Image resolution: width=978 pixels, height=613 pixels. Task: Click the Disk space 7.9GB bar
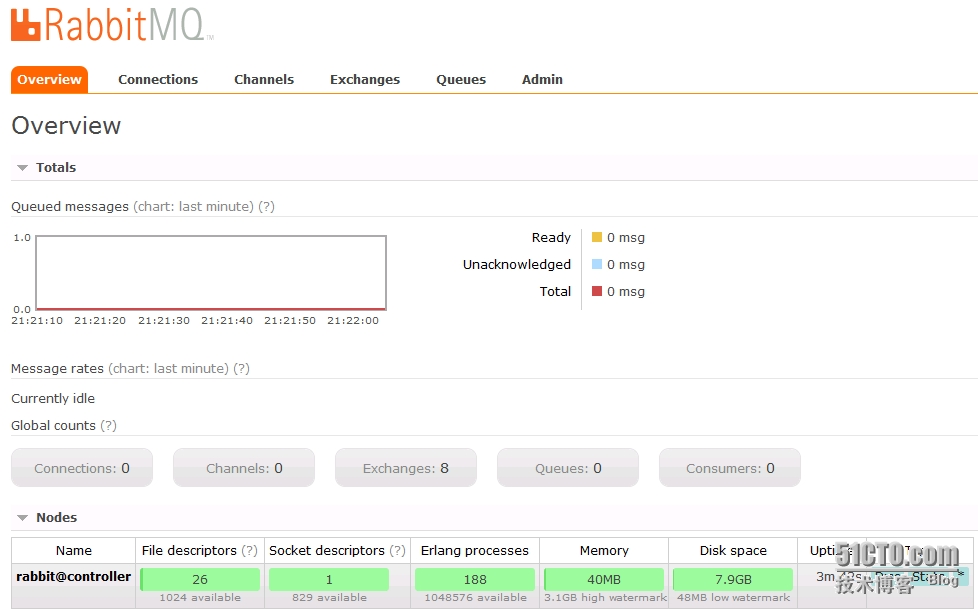pos(733,579)
